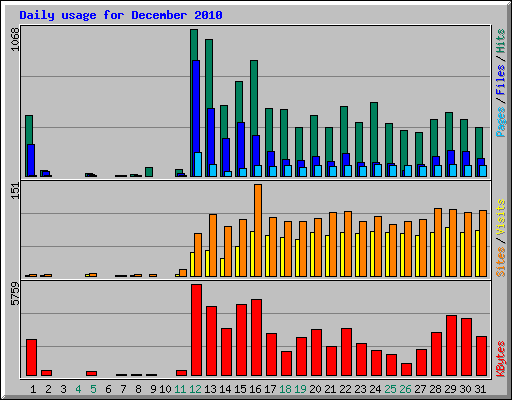512x400 pixels.
Task: Click the yellow sites bar for day 29
Action: point(447,252)
